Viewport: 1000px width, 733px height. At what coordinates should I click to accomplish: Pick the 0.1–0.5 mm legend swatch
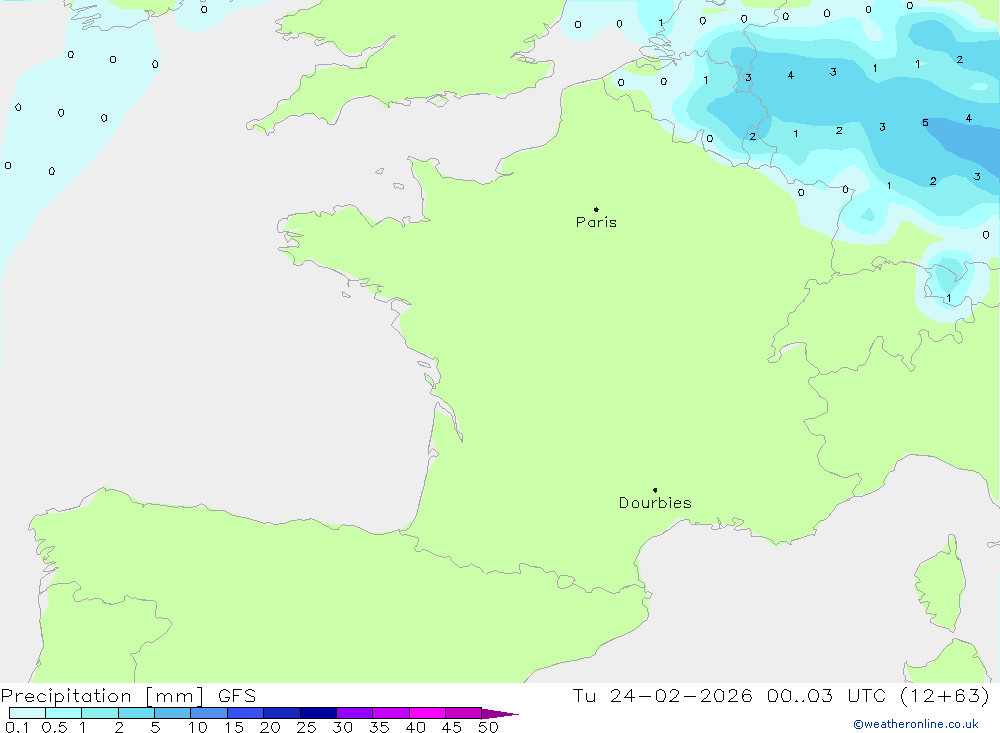coord(27,713)
